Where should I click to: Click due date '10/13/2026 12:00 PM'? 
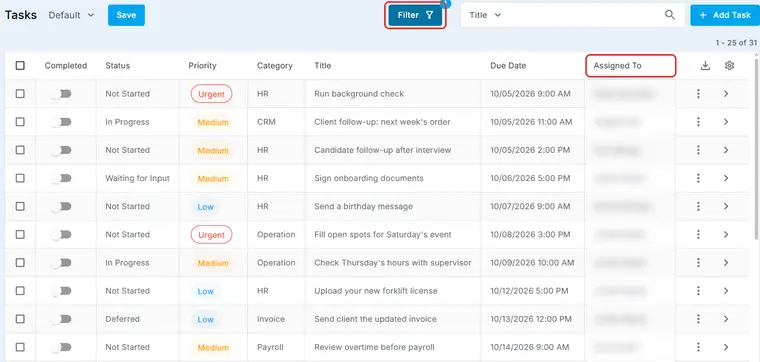pyautogui.click(x=531, y=319)
